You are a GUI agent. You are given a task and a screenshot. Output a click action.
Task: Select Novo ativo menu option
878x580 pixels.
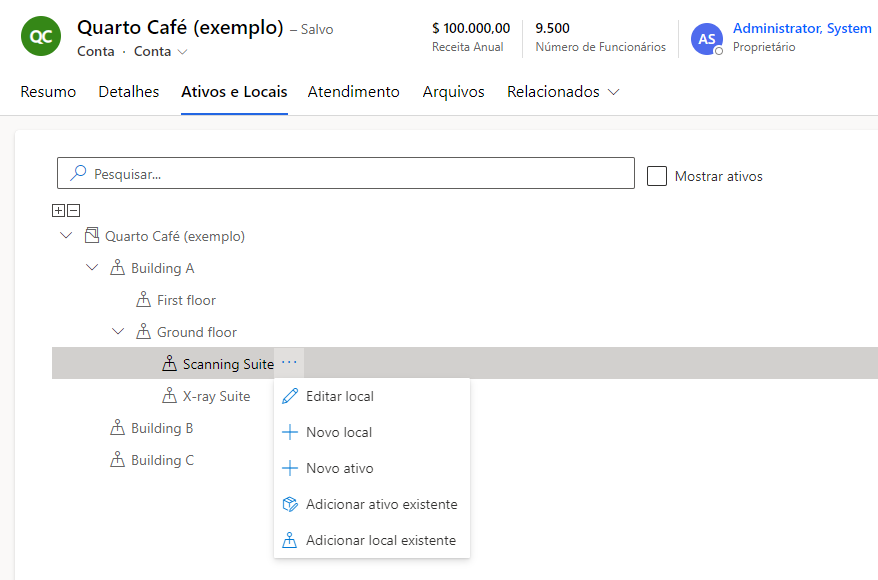click(339, 468)
